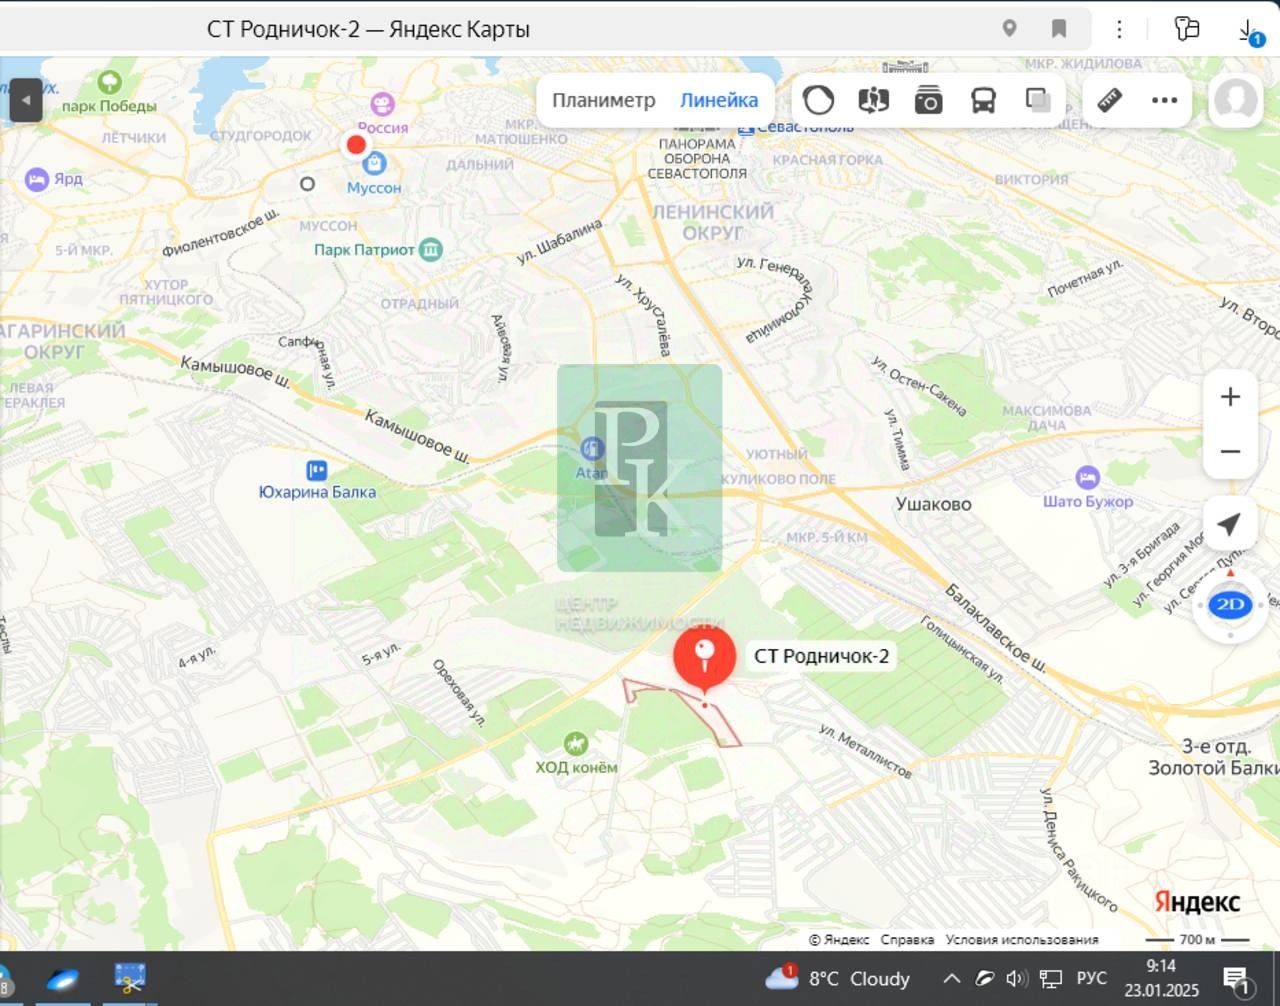
Task: Click the КУЛИКОВО ПОЛЕ area label
Action: point(778,479)
